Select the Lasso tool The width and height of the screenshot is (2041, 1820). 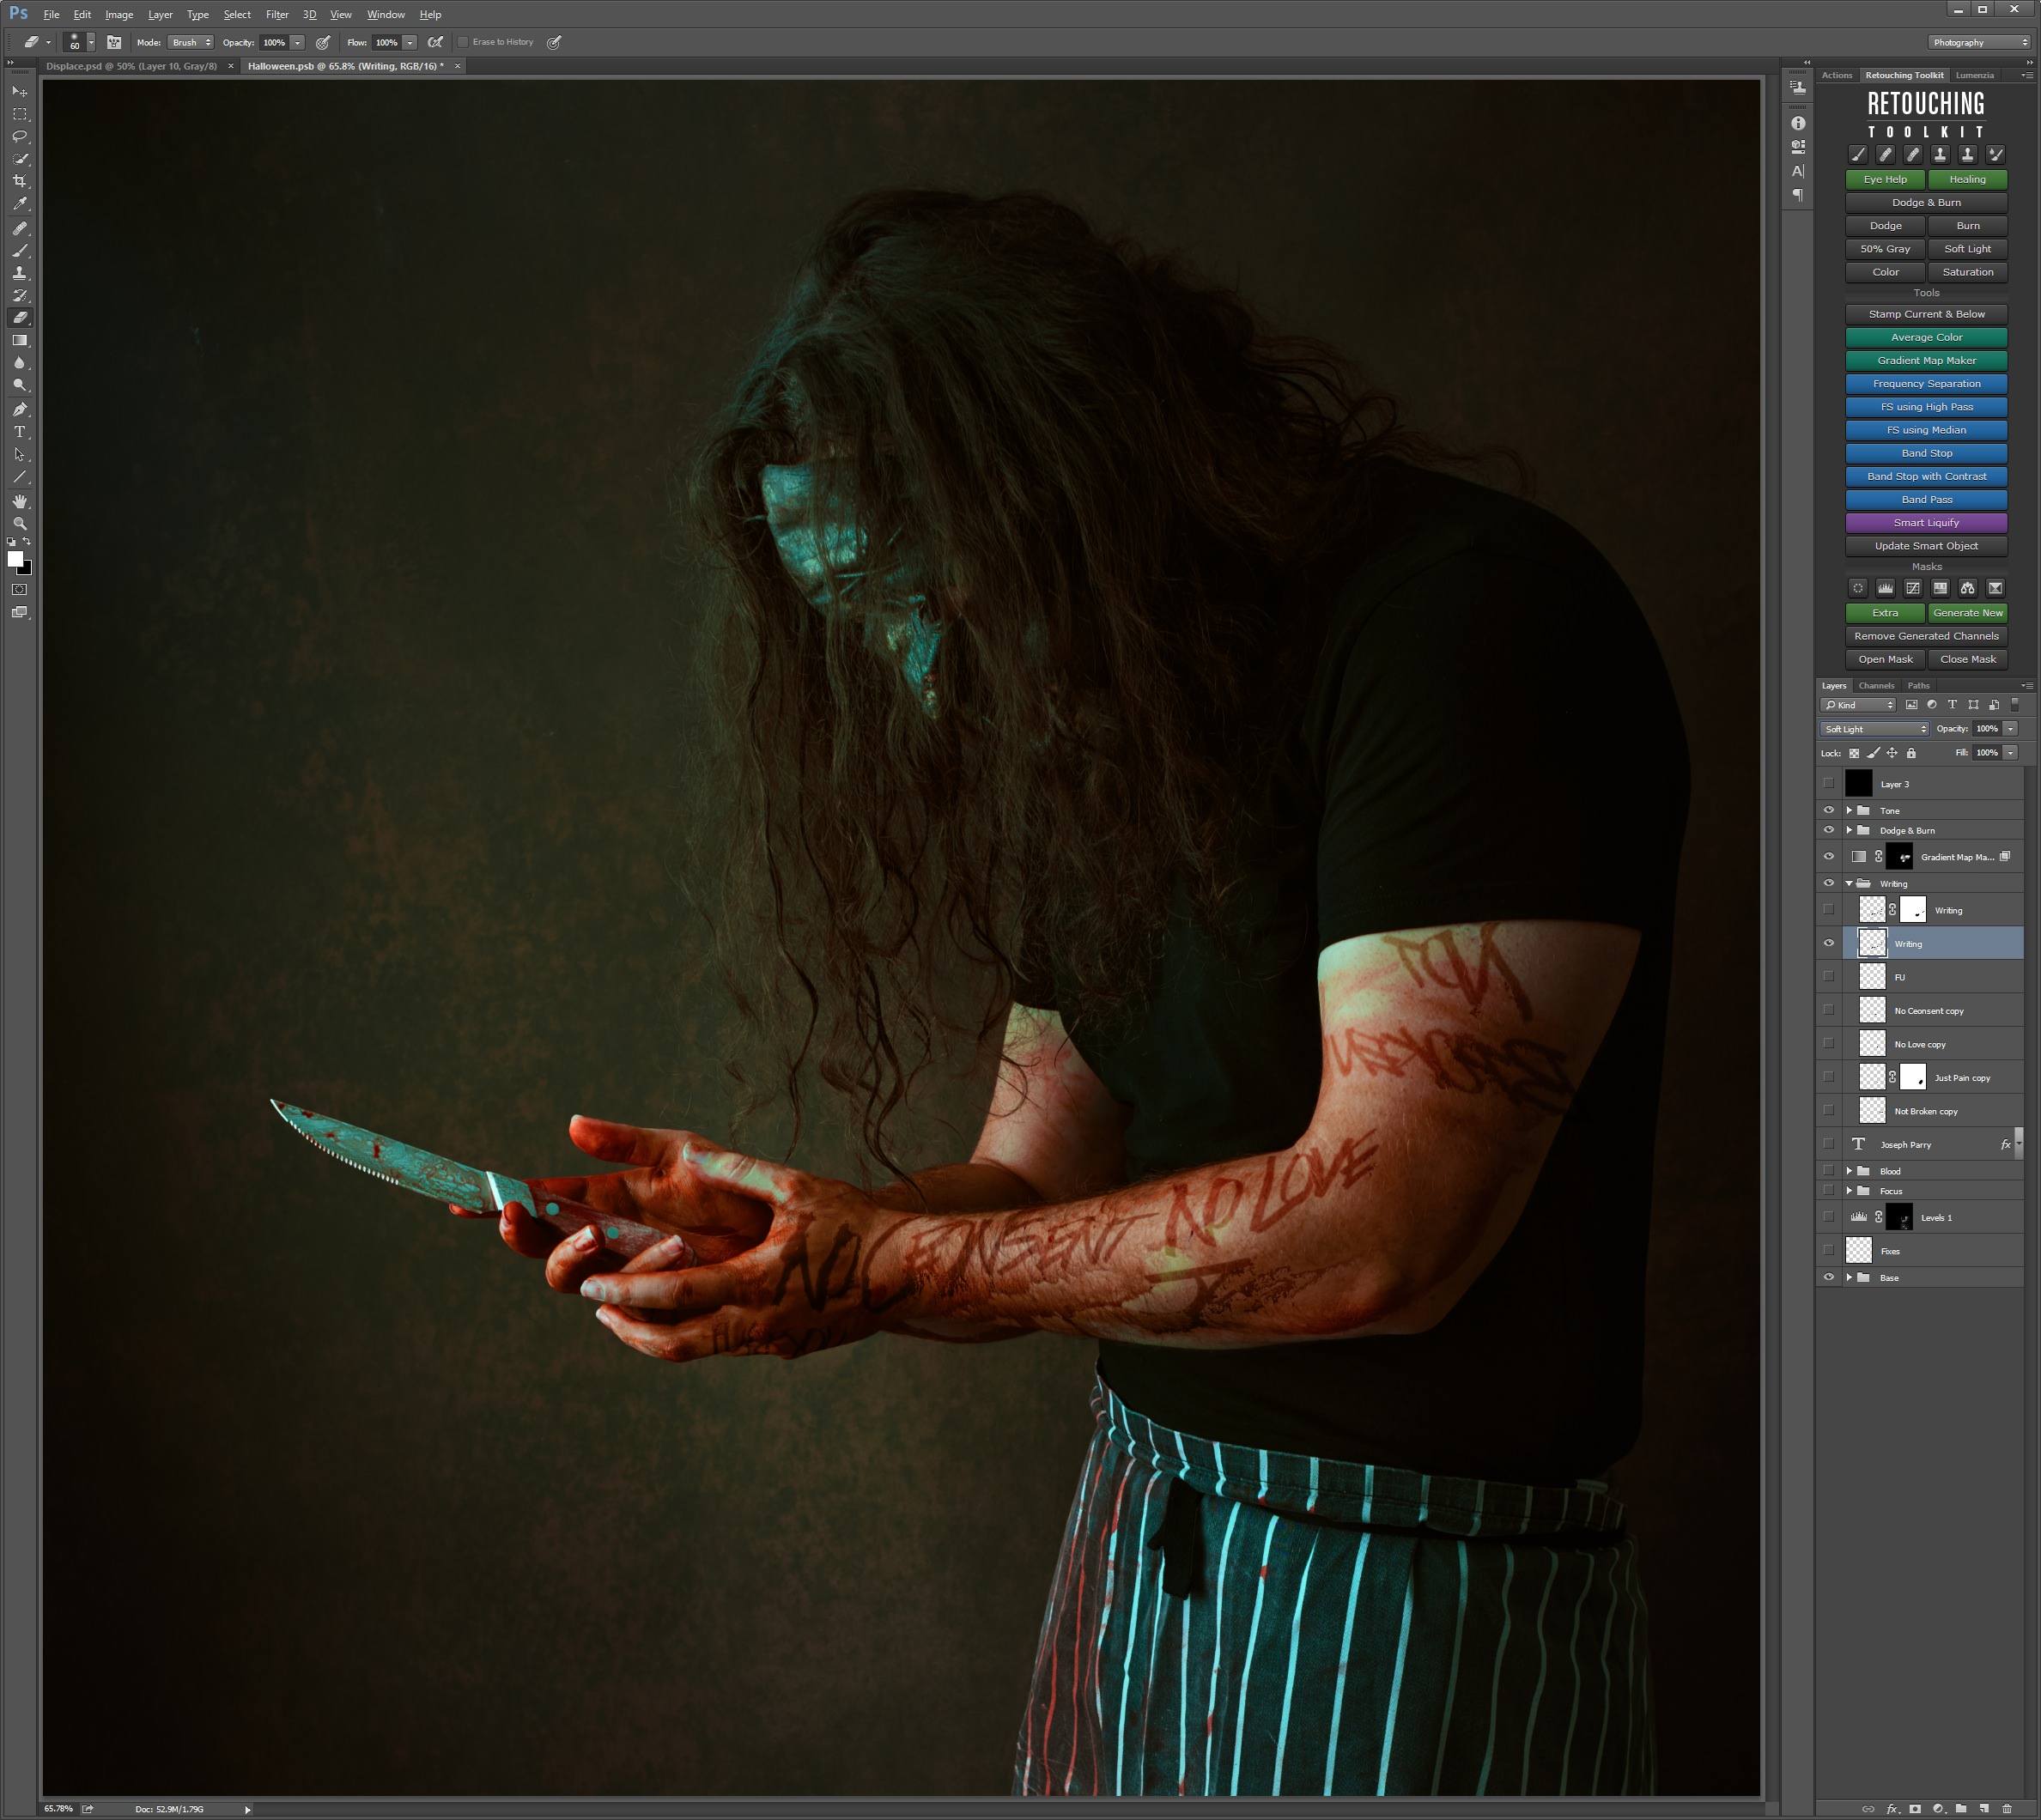[x=20, y=136]
